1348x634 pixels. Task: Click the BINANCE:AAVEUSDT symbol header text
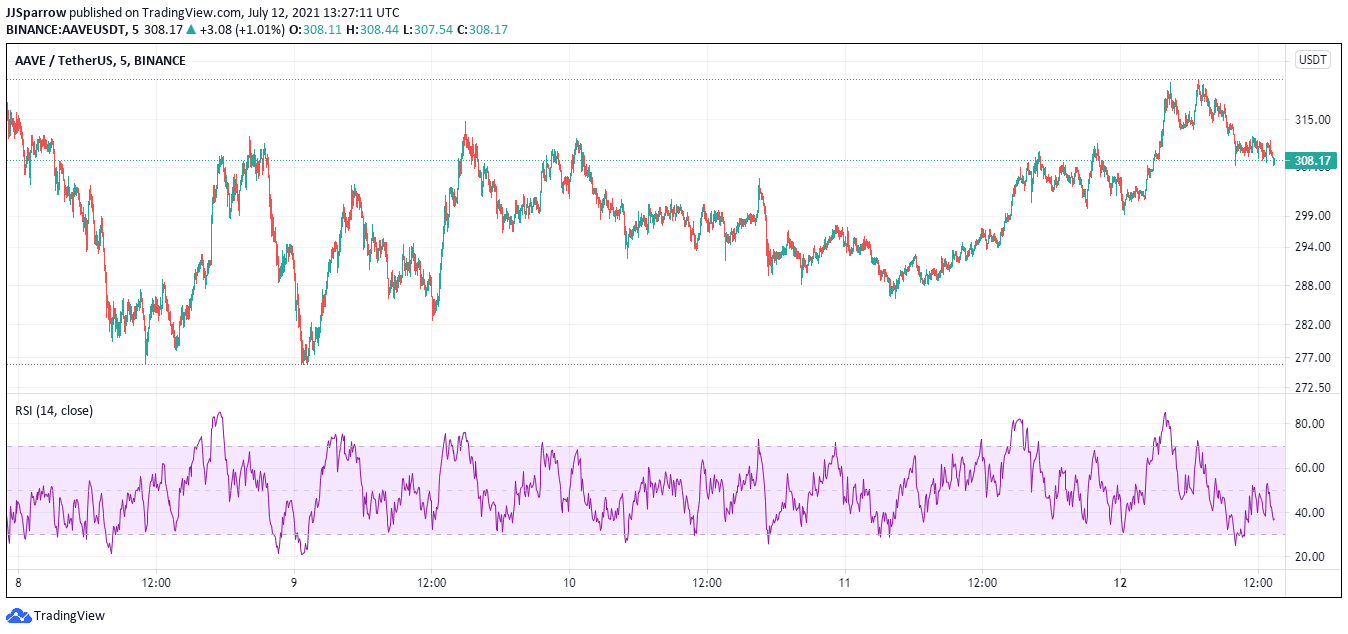pyautogui.click(x=70, y=30)
